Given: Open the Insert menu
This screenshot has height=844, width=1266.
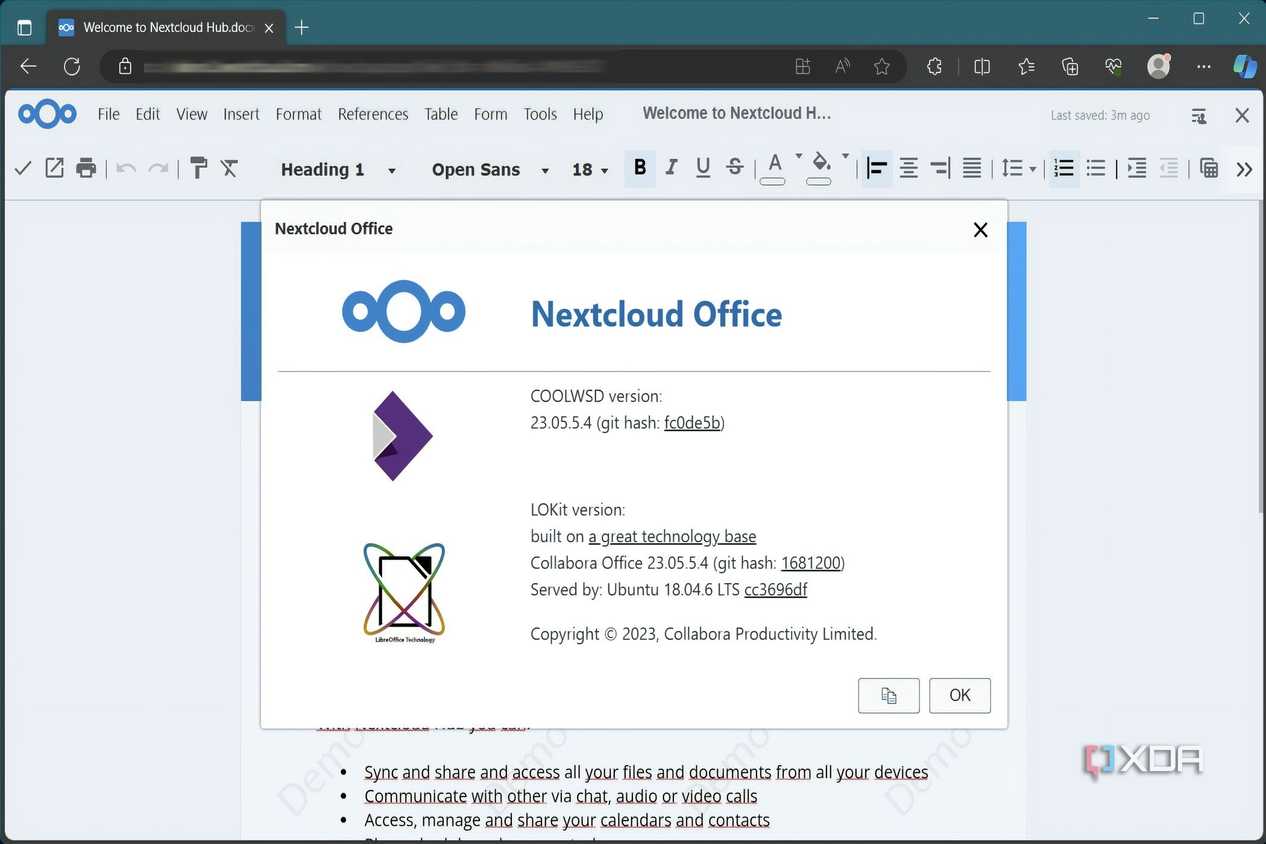Looking at the screenshot, I should click(241, 114).
